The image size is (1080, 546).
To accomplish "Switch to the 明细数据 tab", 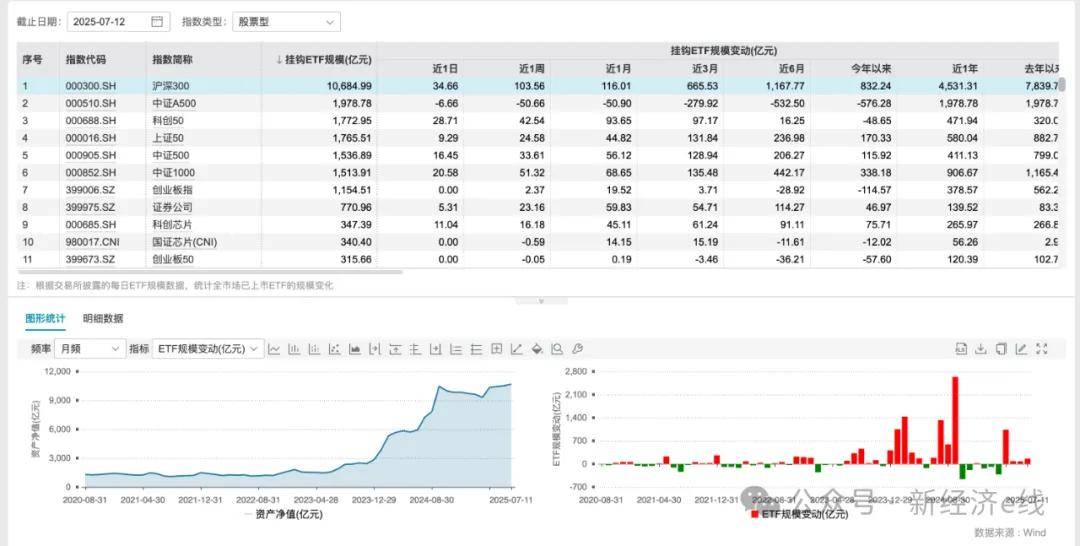I will coord(103,318).
